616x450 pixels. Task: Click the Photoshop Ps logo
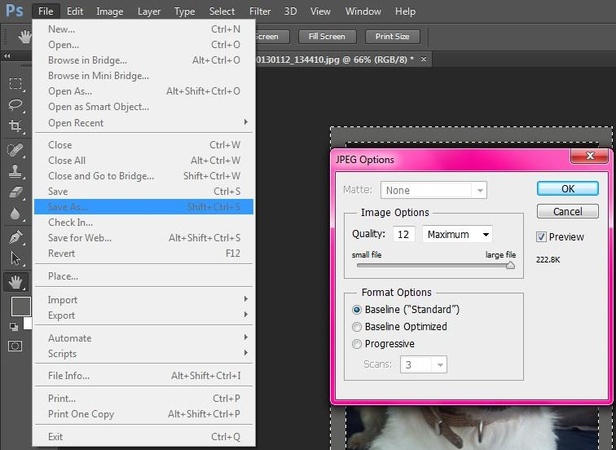[x=15, y=11]
